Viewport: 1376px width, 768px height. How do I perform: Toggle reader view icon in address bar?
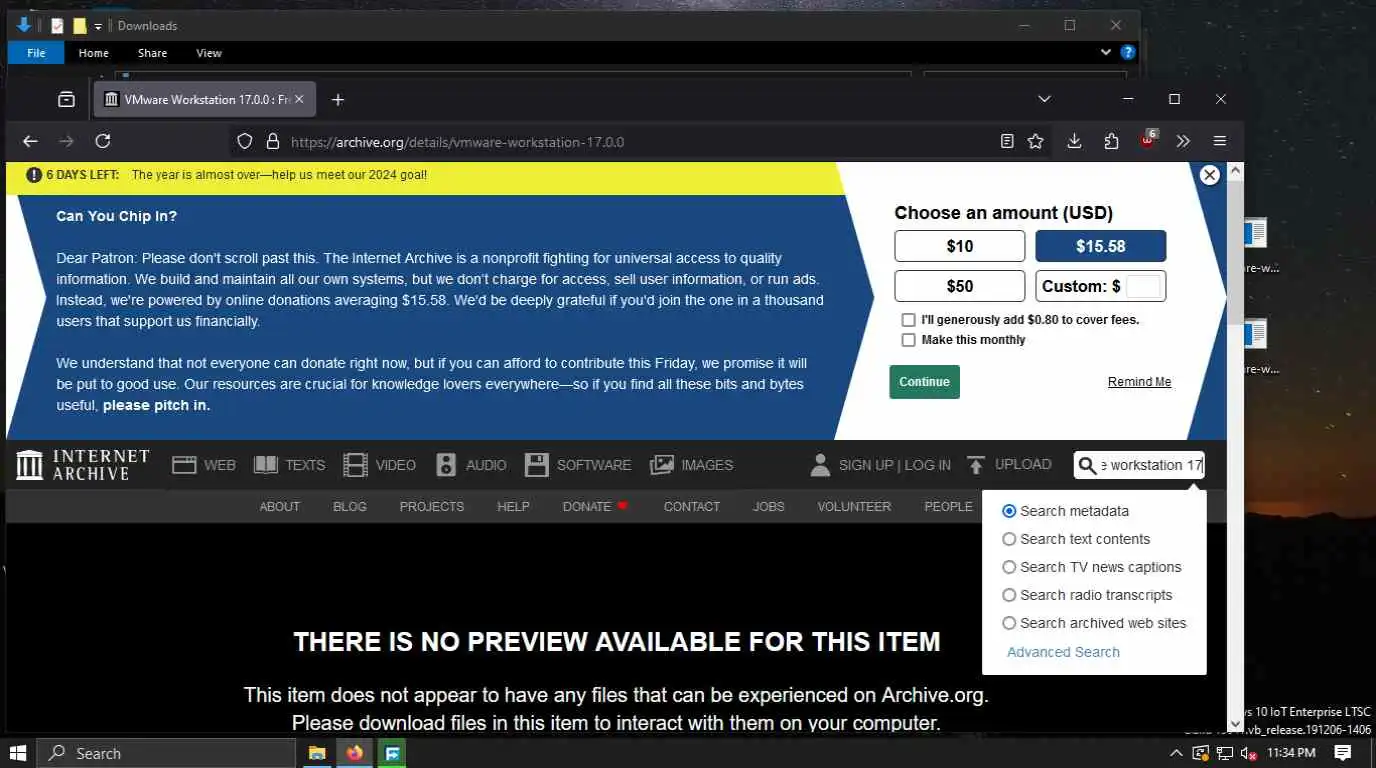[x=1007, y=142]
